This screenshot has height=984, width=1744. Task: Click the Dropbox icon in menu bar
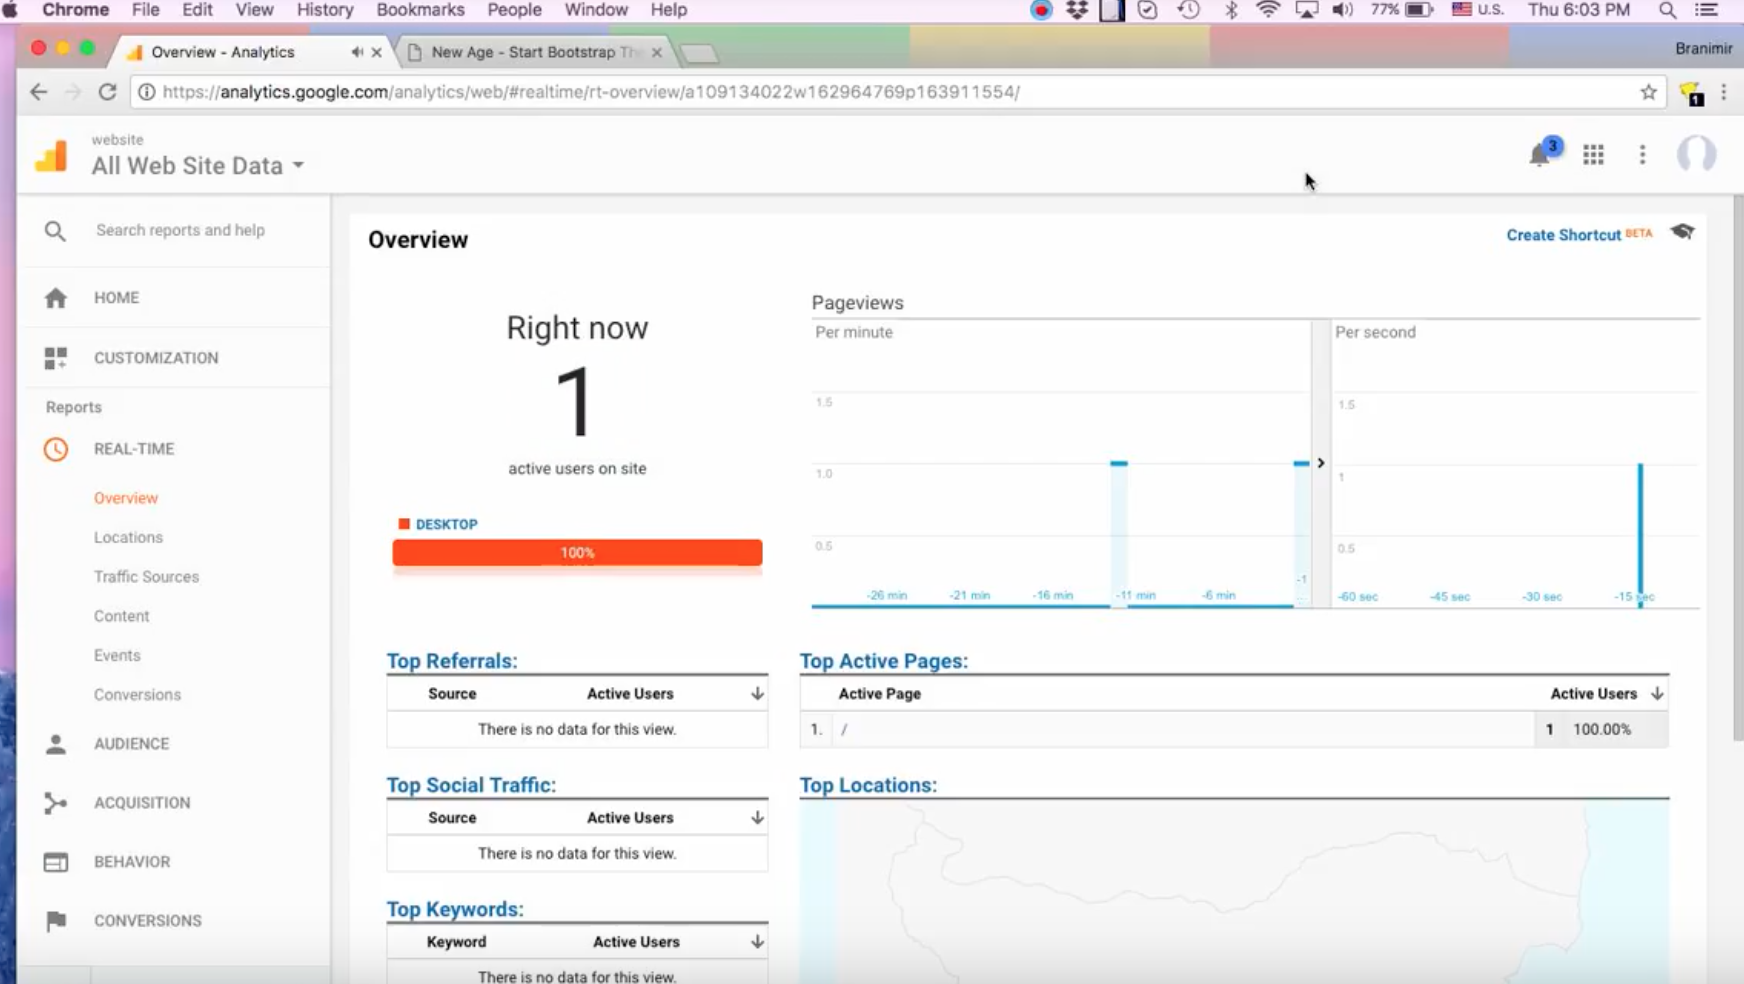click(1077, 10)
